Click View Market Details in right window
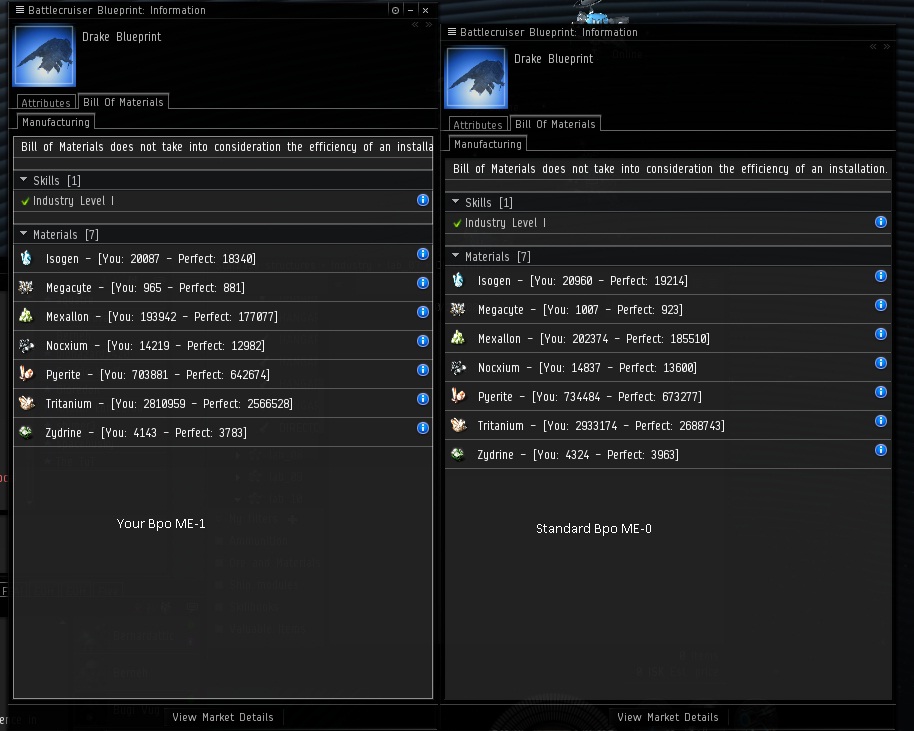The width and height of the screenshot is (914, 731). tap(668, 717)
